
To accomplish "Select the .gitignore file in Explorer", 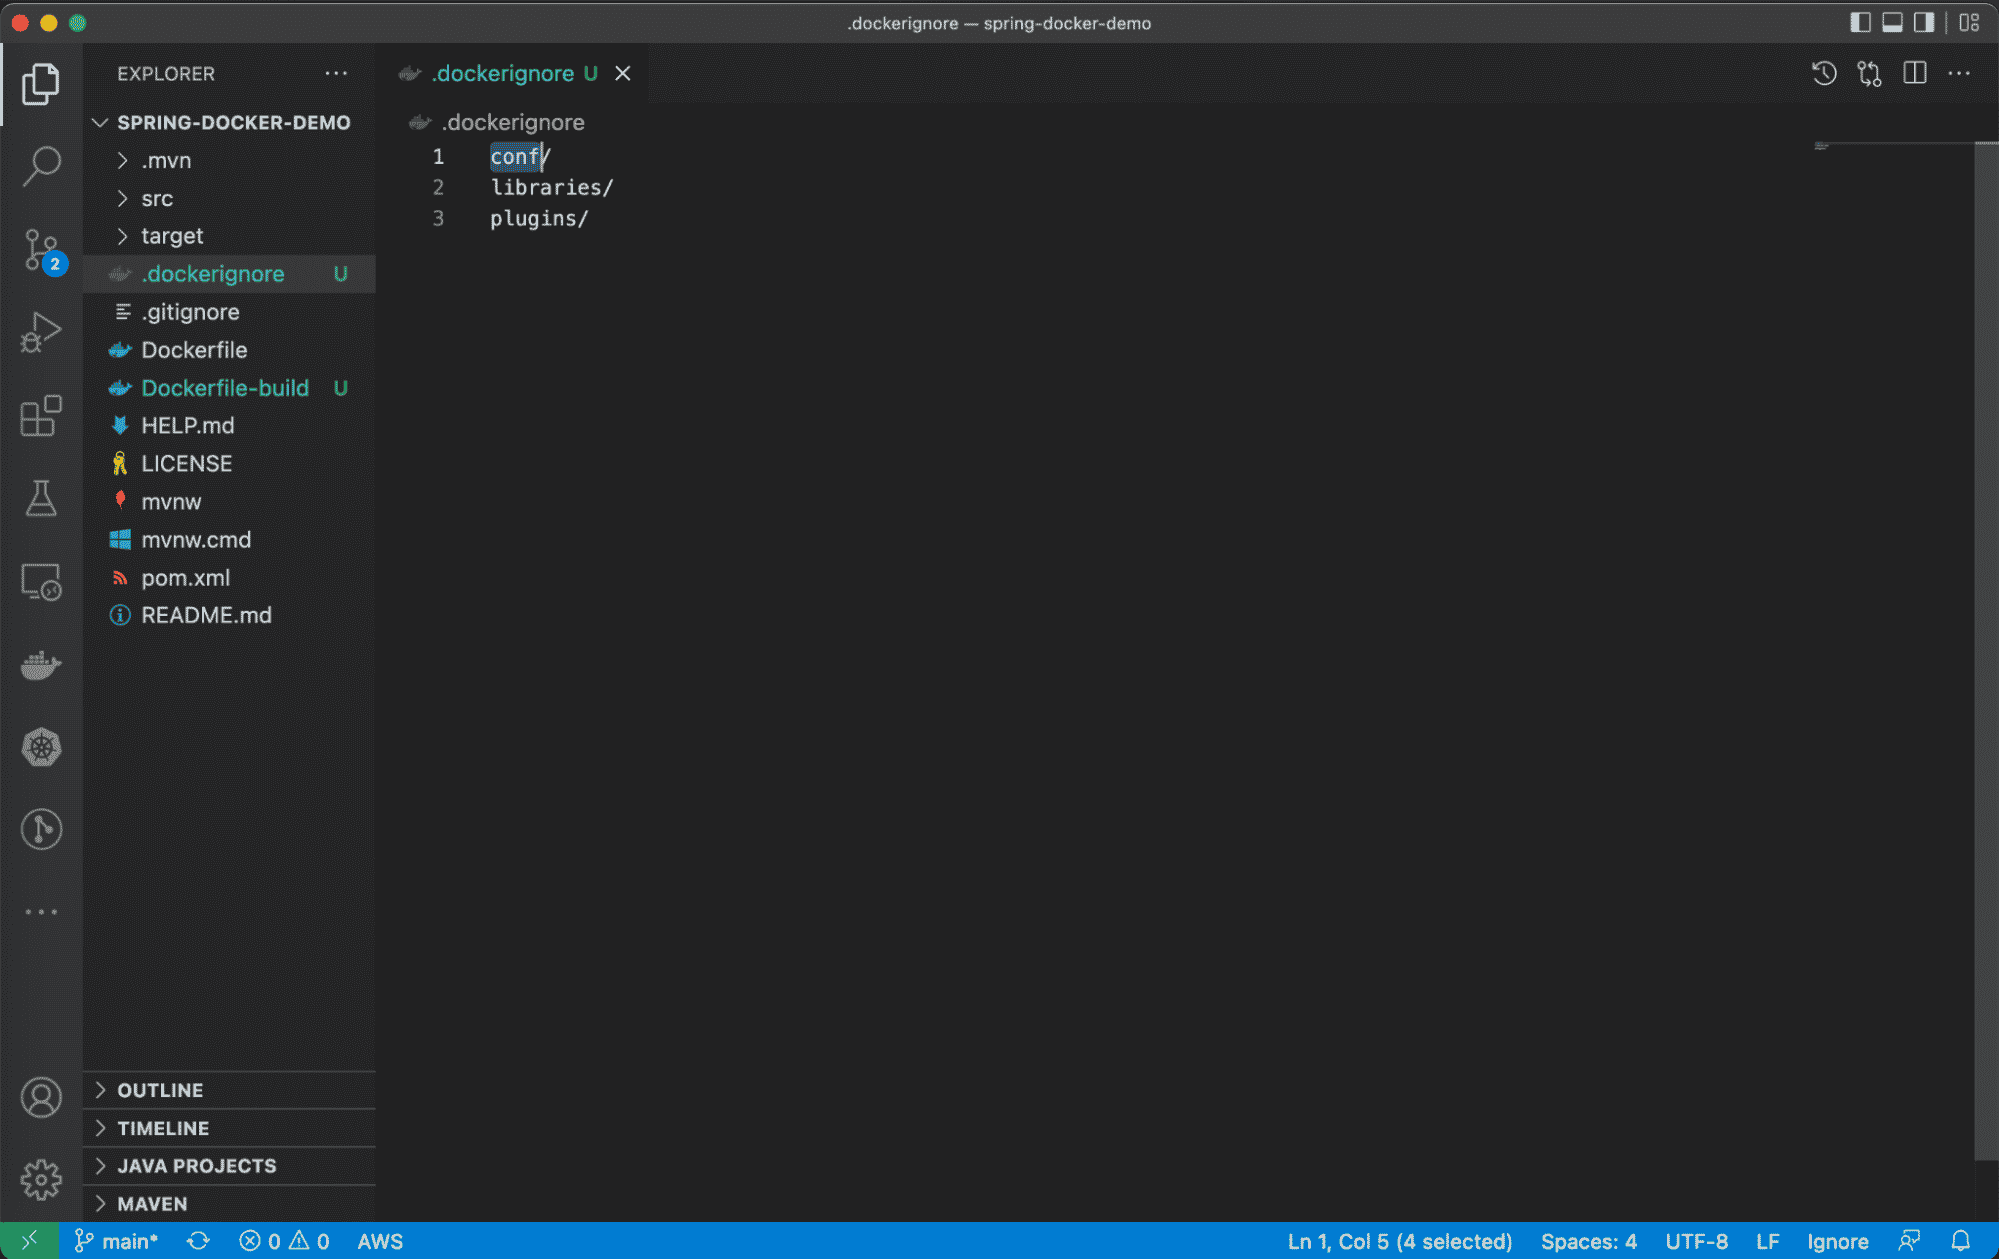I will [x=192, y=311].
